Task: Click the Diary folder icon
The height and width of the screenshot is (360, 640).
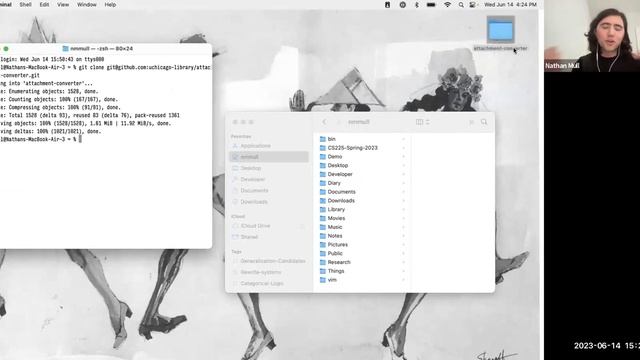Action: [323, 183]
